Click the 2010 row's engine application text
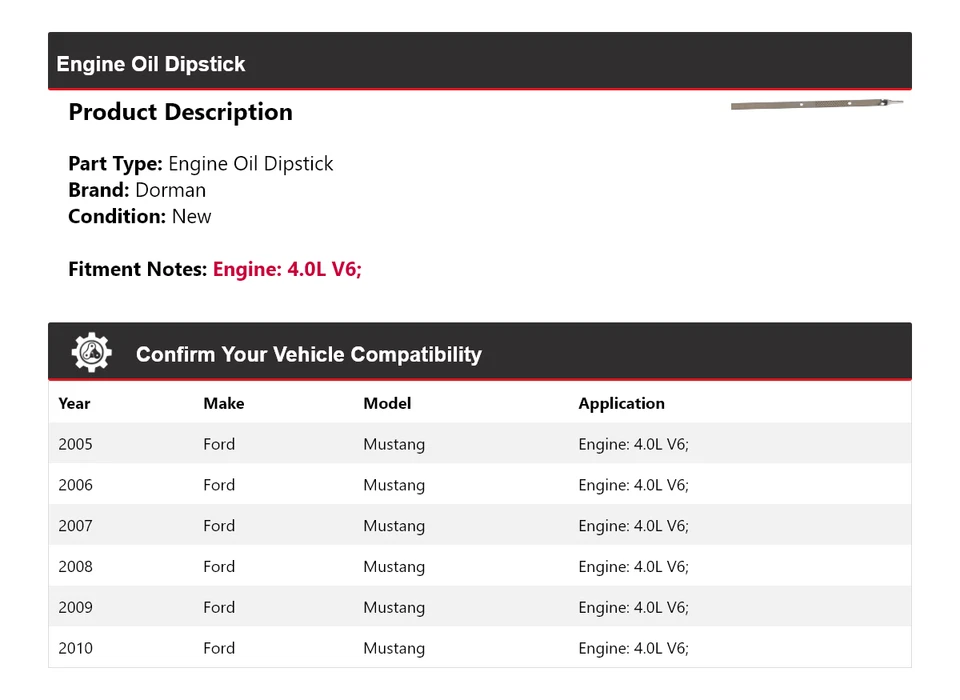Image resolution: width=960 pixels, height=700 pixels. (x=633, y=649)
